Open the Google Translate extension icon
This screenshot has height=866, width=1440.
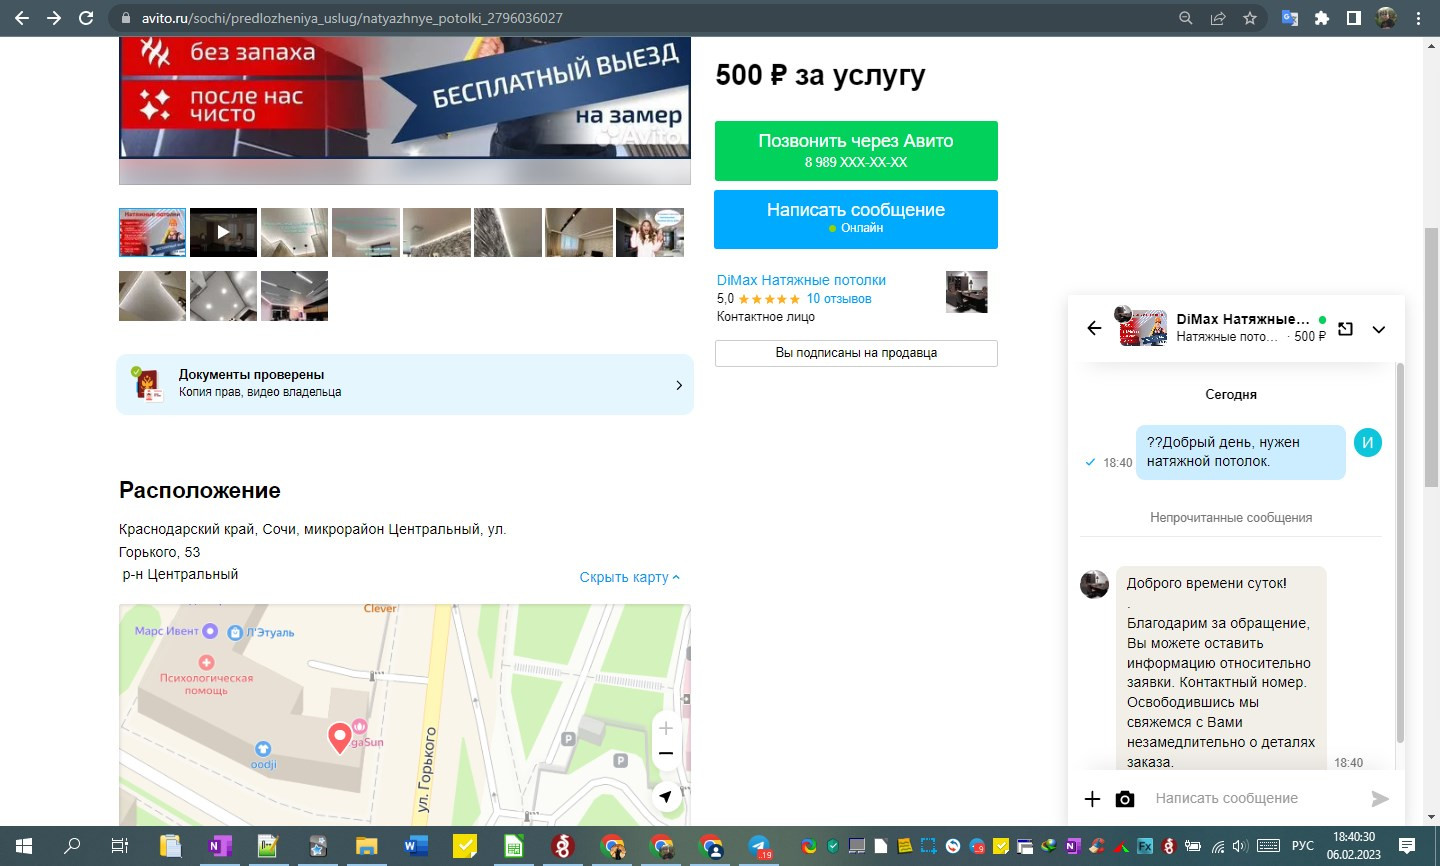pos(1290,18)
